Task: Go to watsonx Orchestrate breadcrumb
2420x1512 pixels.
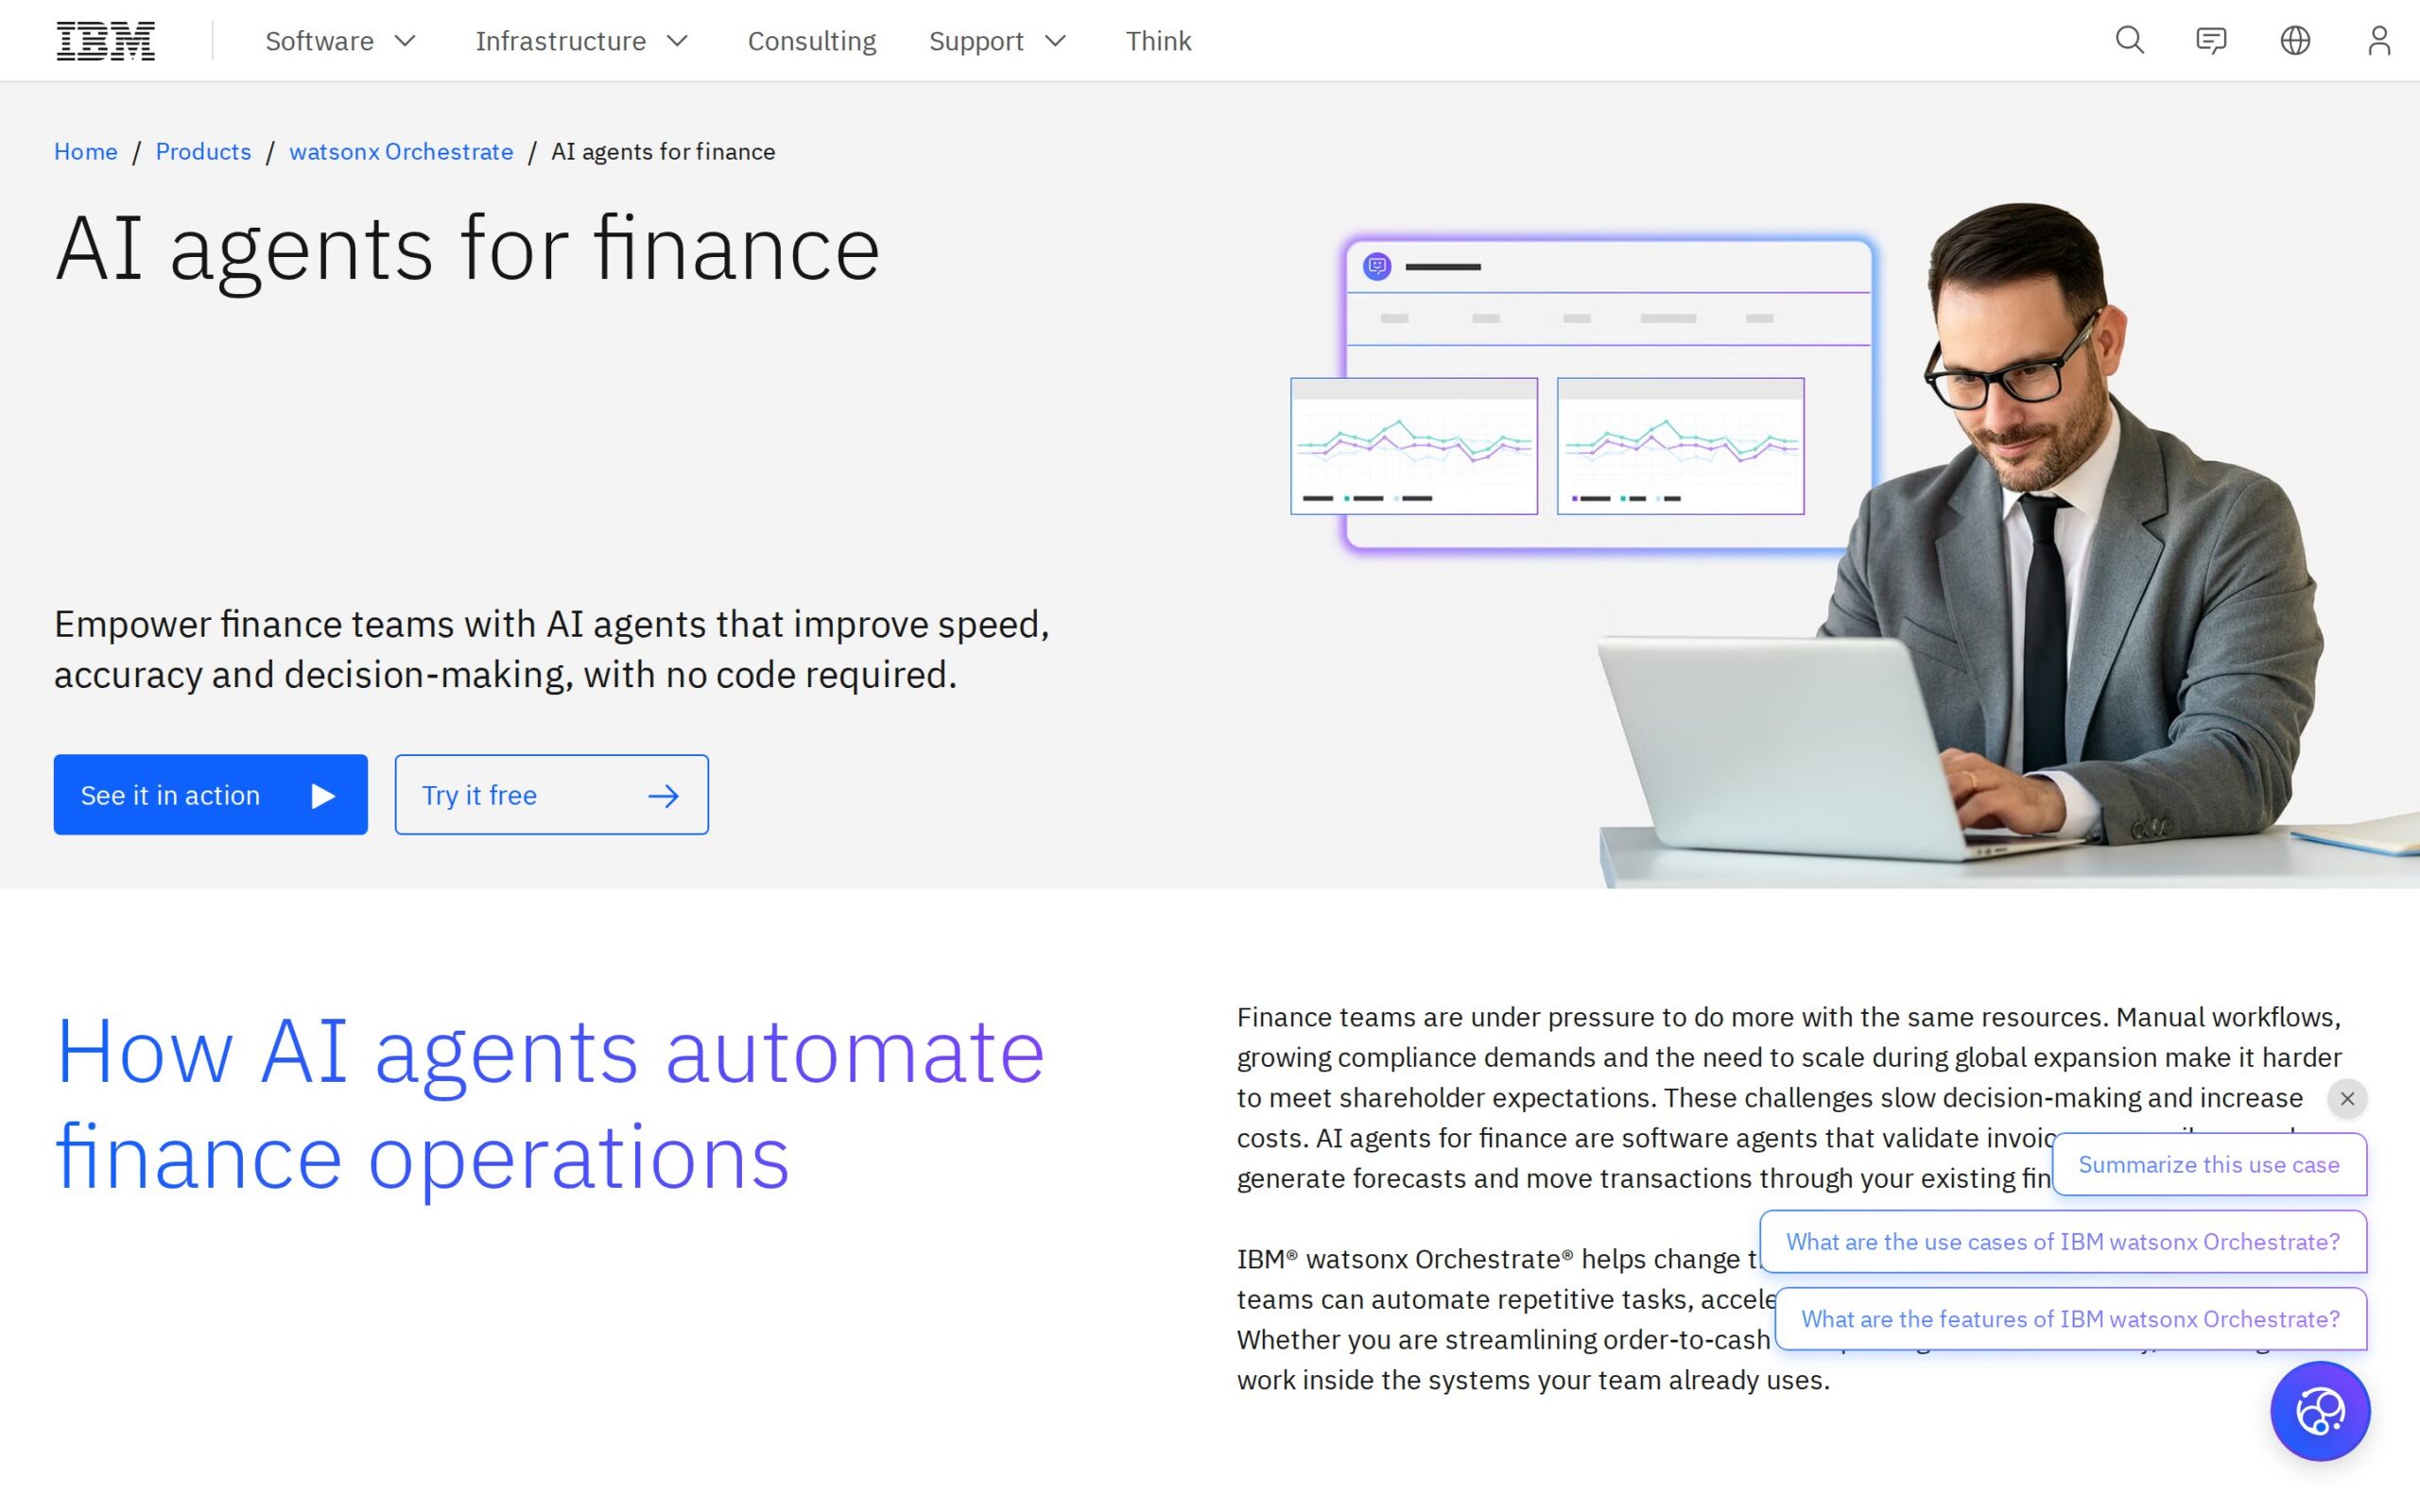Action: pos(401,151)
